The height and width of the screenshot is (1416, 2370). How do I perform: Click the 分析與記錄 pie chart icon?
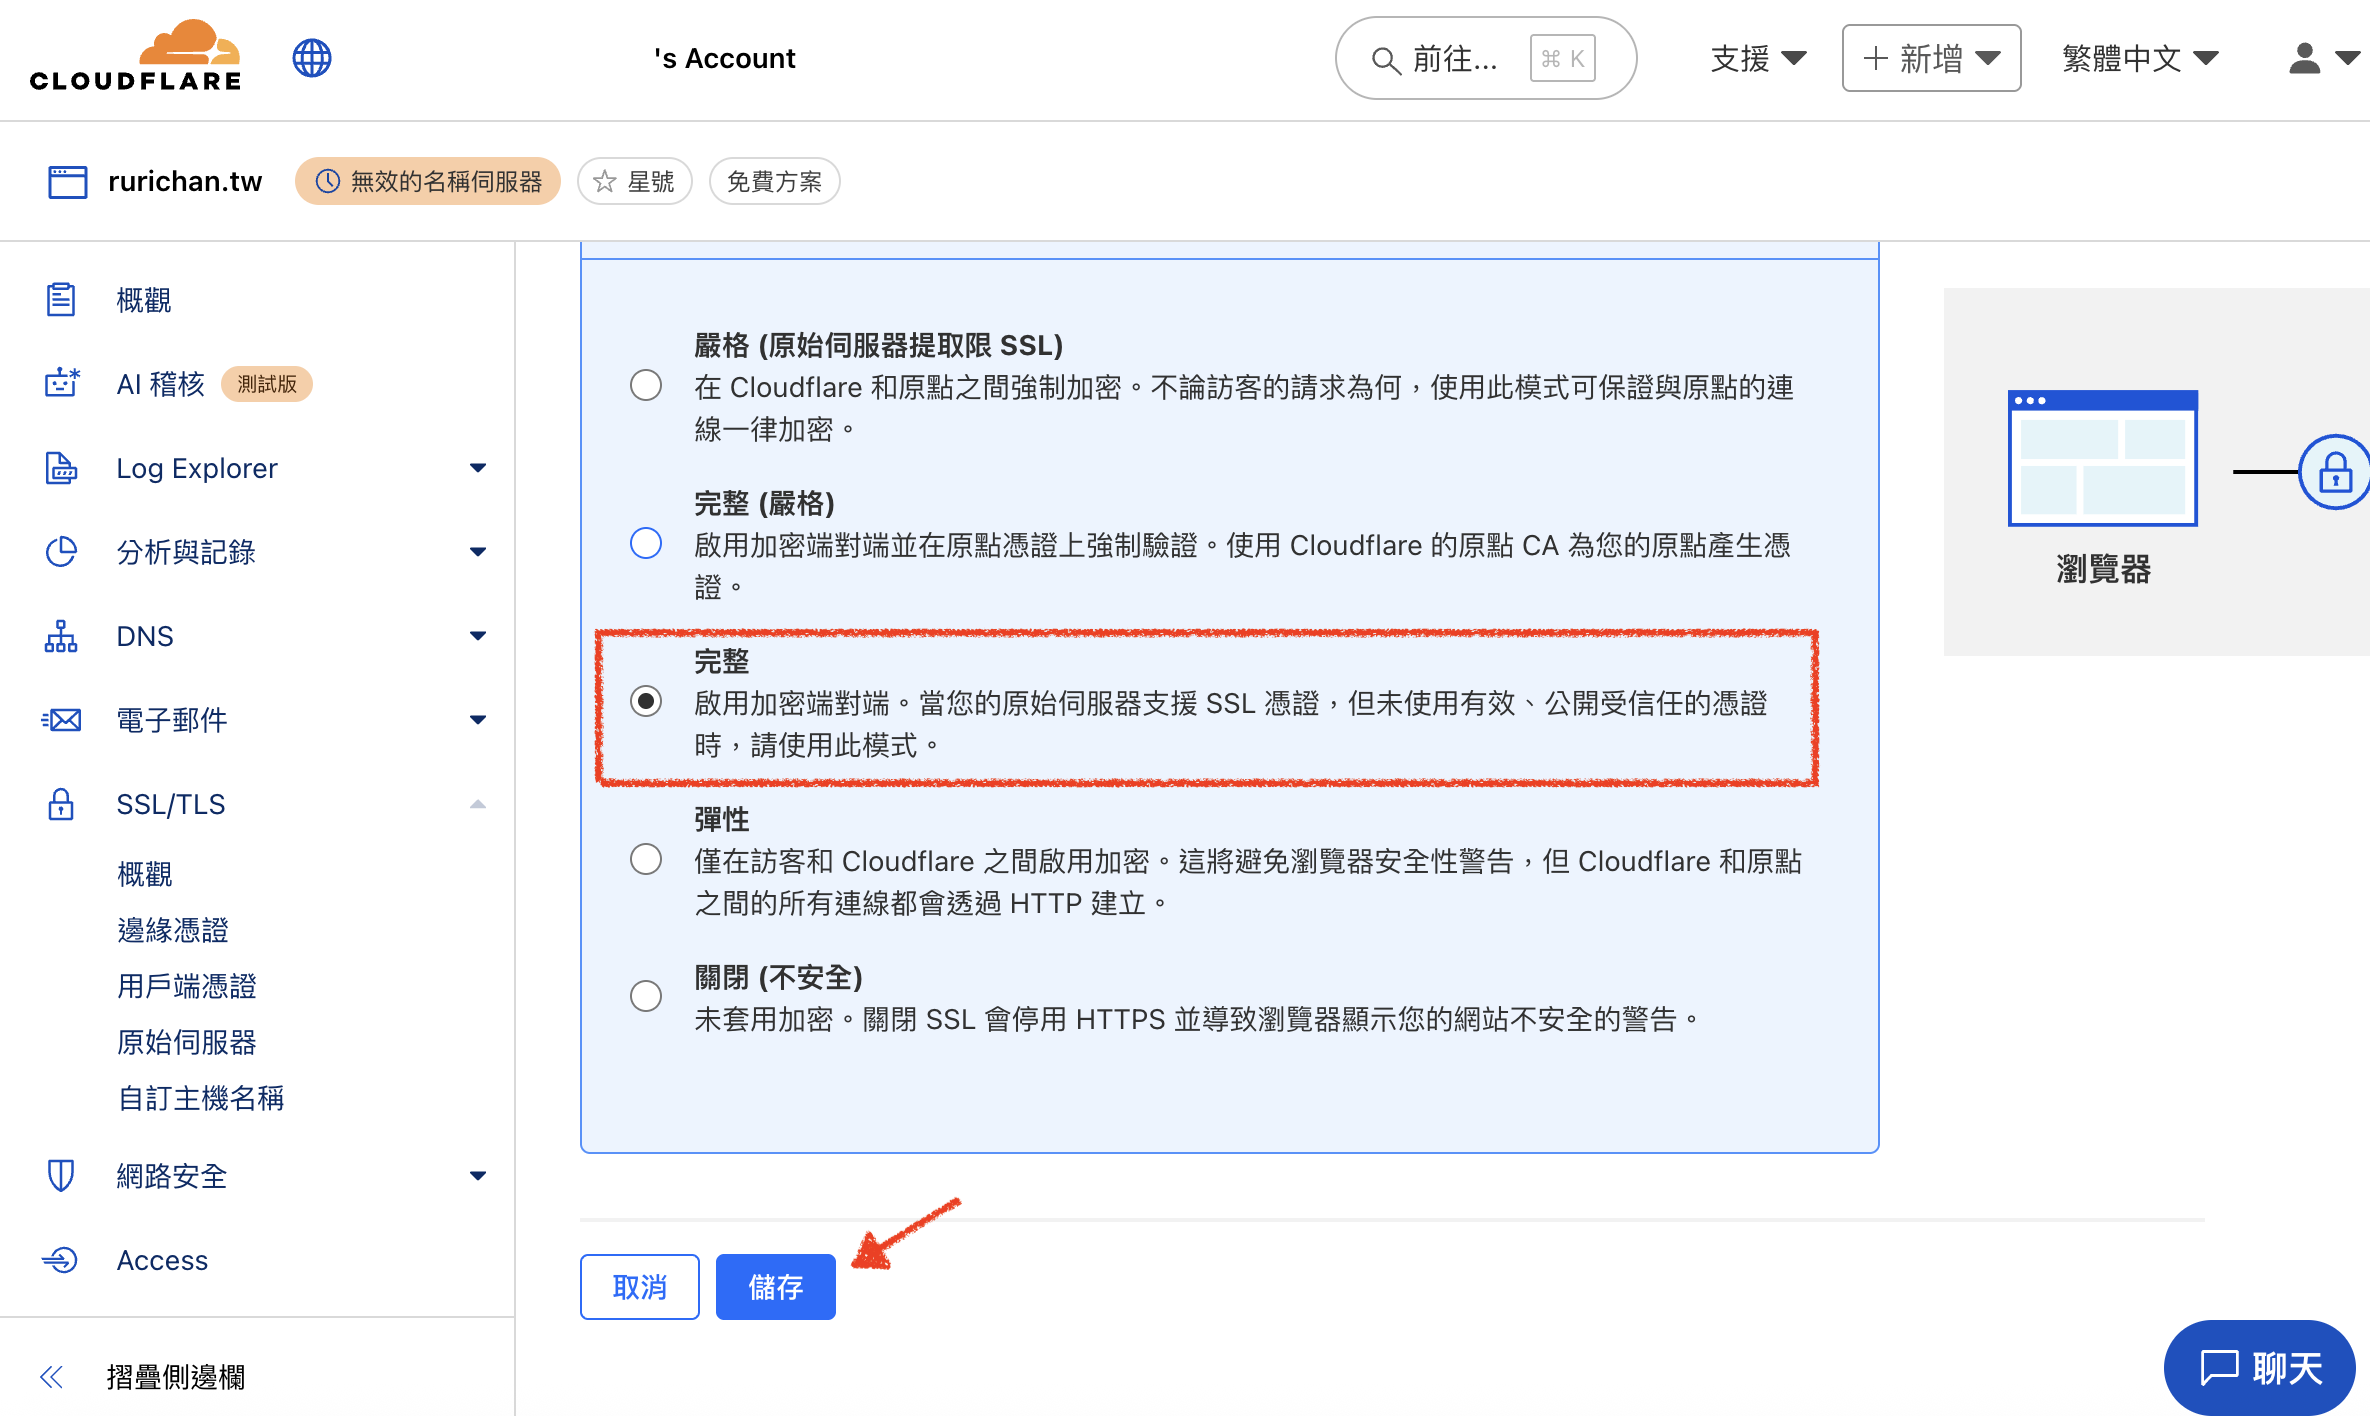click(x=61, y=552)
